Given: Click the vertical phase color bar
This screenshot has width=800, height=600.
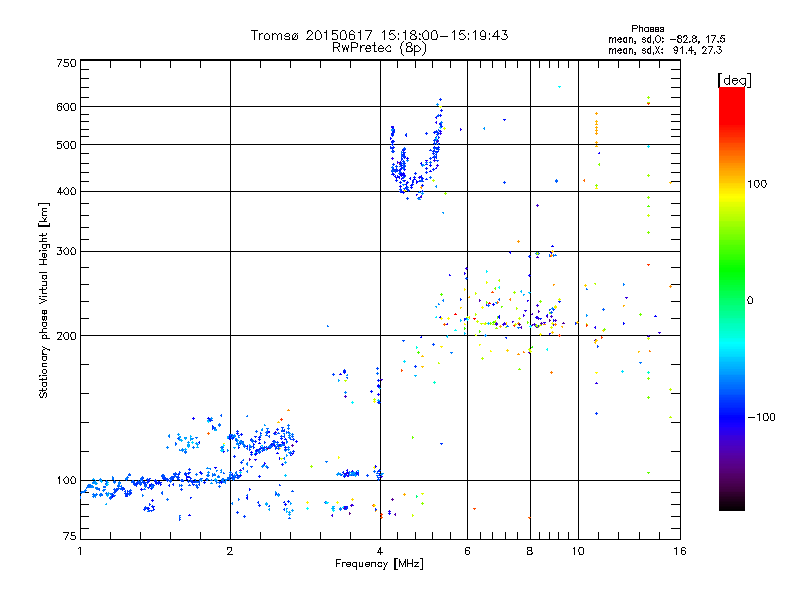Looking at the screenshot, I should pyautogui.click(x=732, y=298).
